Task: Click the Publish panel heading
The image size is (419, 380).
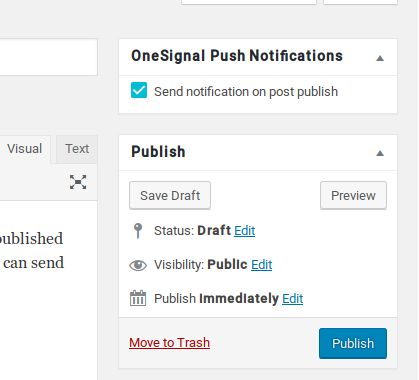Action: pyautogui.click(x=158, y=152)
